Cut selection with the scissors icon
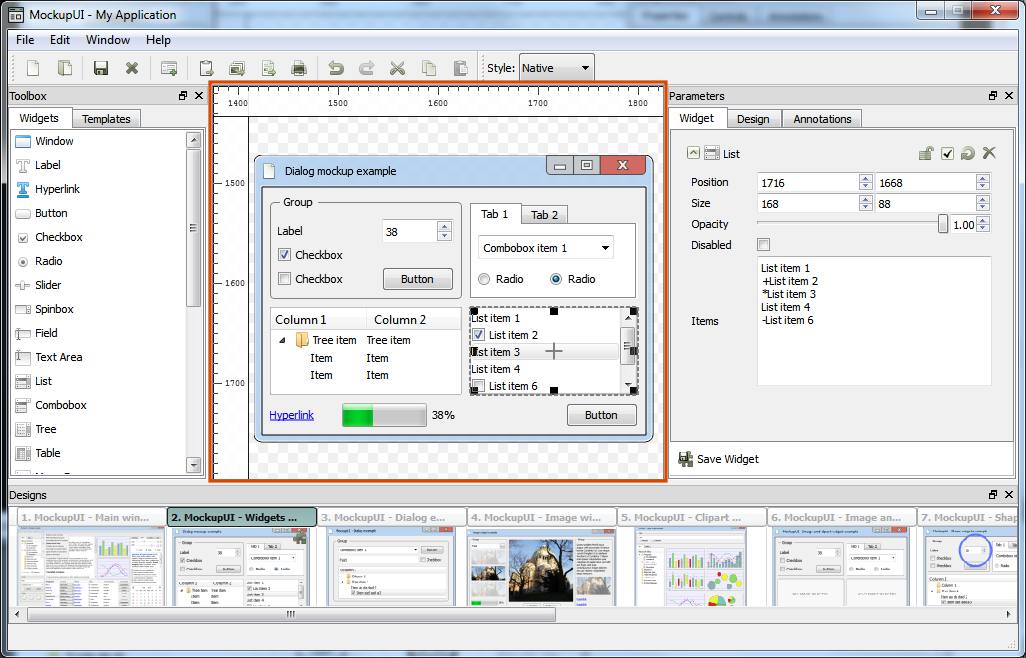1026x658 pixels. click(397, 68)
